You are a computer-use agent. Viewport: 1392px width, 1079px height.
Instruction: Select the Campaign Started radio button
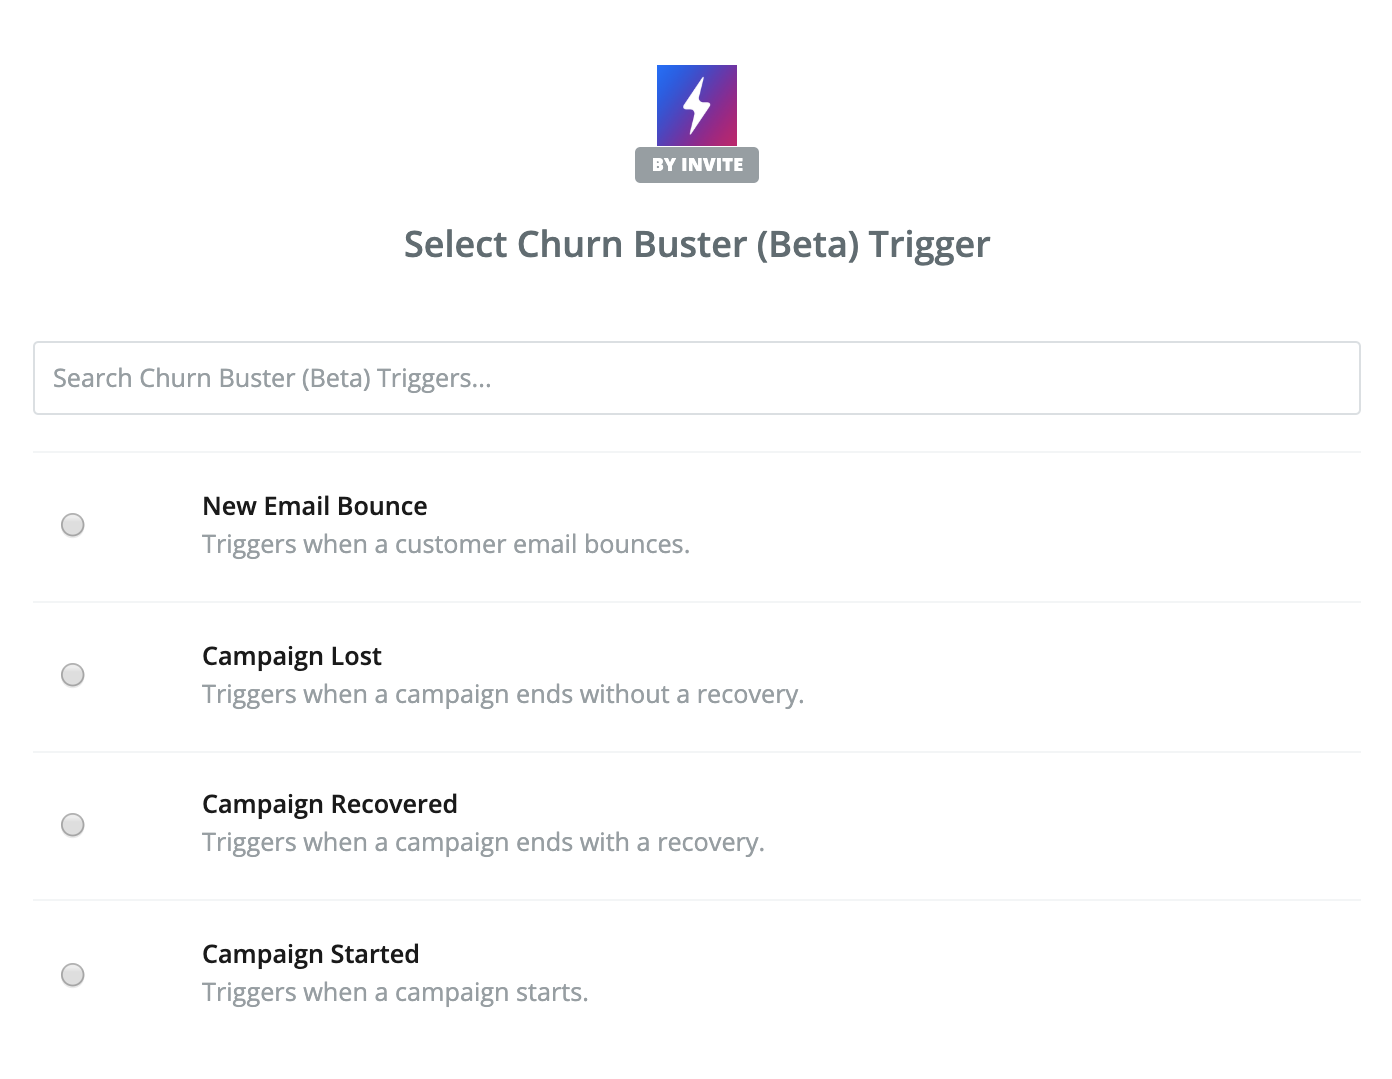click(x=73, y=975)
